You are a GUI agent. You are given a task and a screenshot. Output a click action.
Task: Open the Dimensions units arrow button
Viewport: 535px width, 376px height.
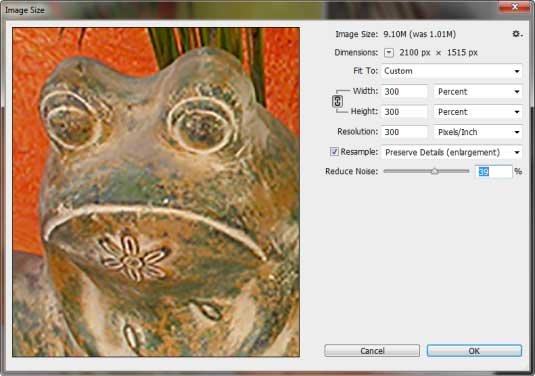point(389,53)
